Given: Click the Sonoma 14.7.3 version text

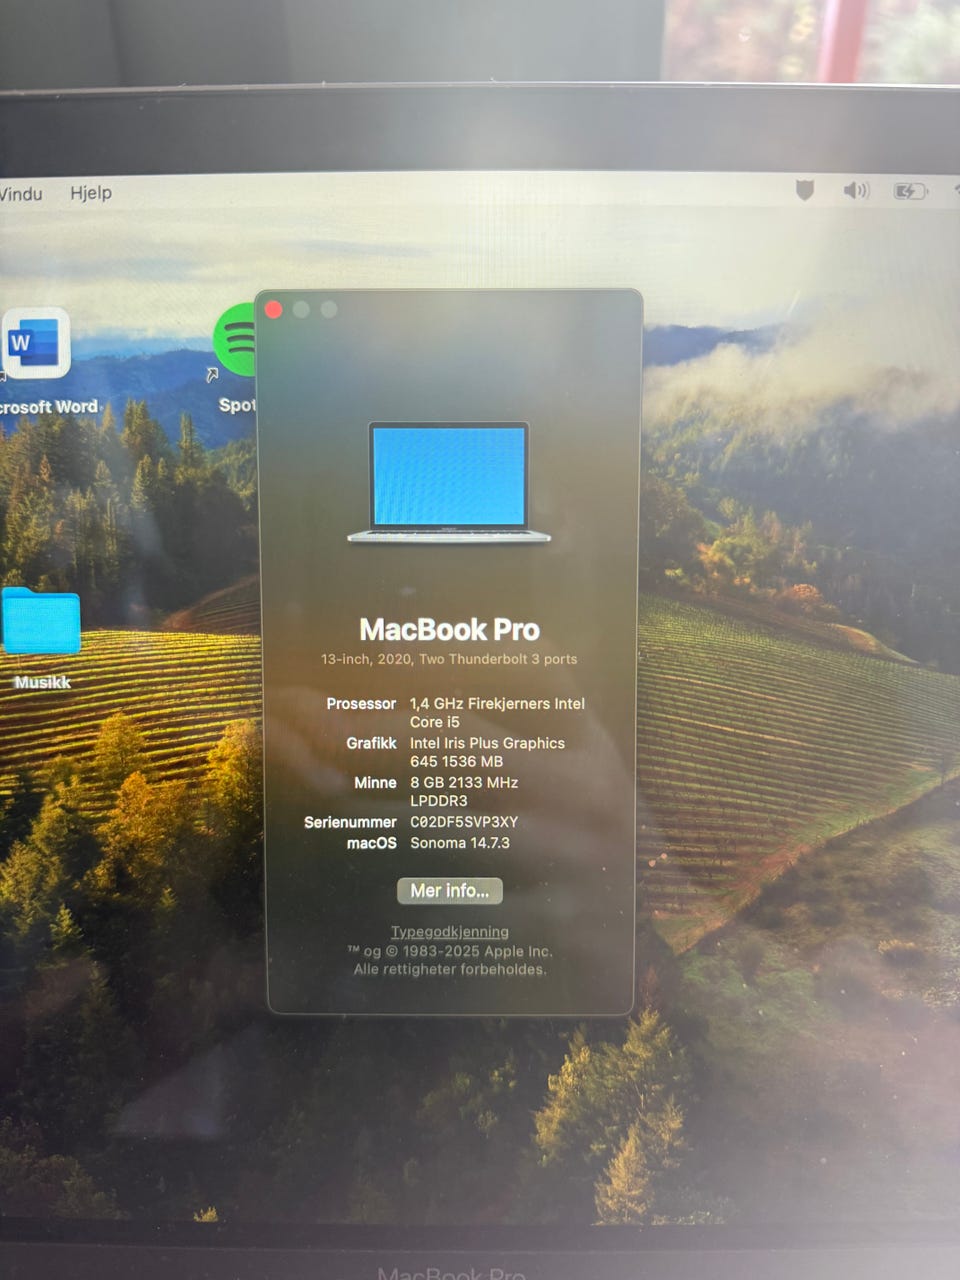Looking at the screenshot, I should 460,843.
